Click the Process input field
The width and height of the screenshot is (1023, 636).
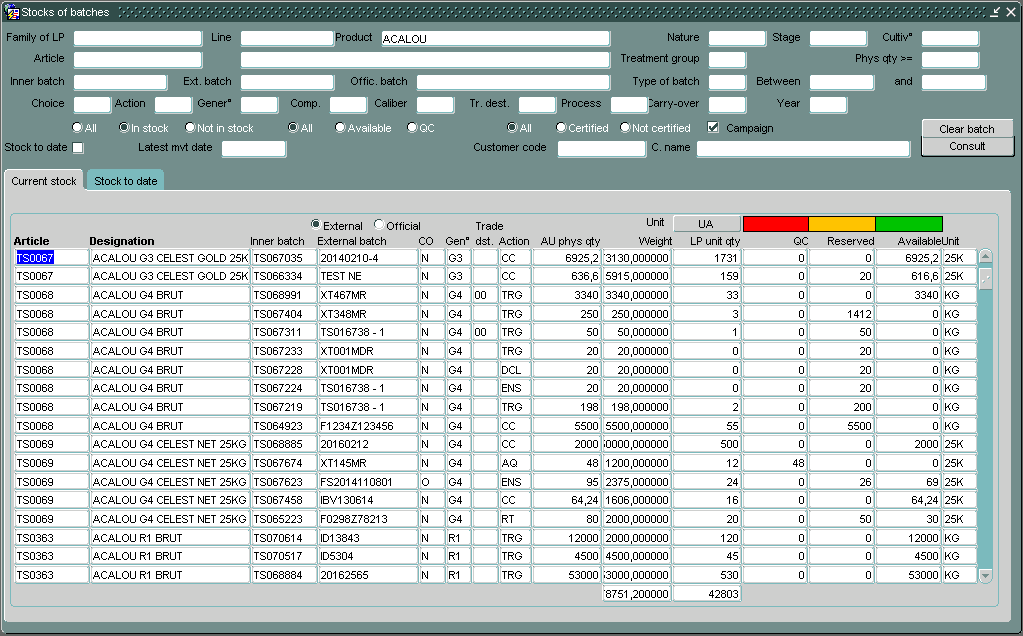point(629,104)
